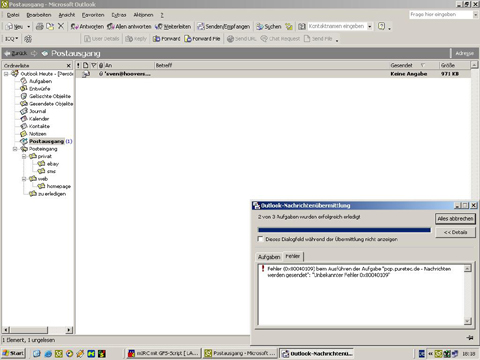
Task: Open the Ansicht menu
Action: [67, 15]
